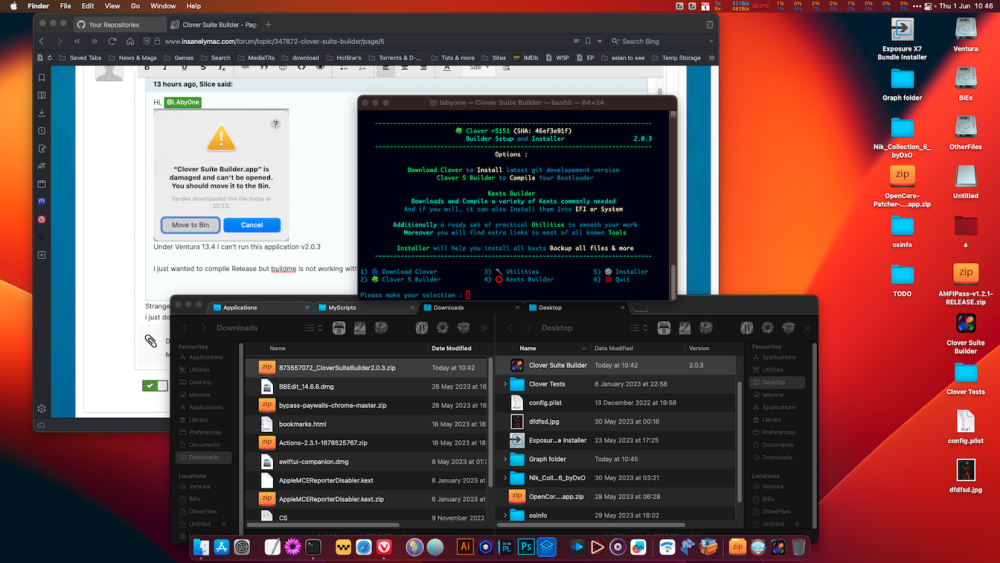Click the Search Bing input field
This screenshot has width=1000, height=563.
[x=663, y=41]
